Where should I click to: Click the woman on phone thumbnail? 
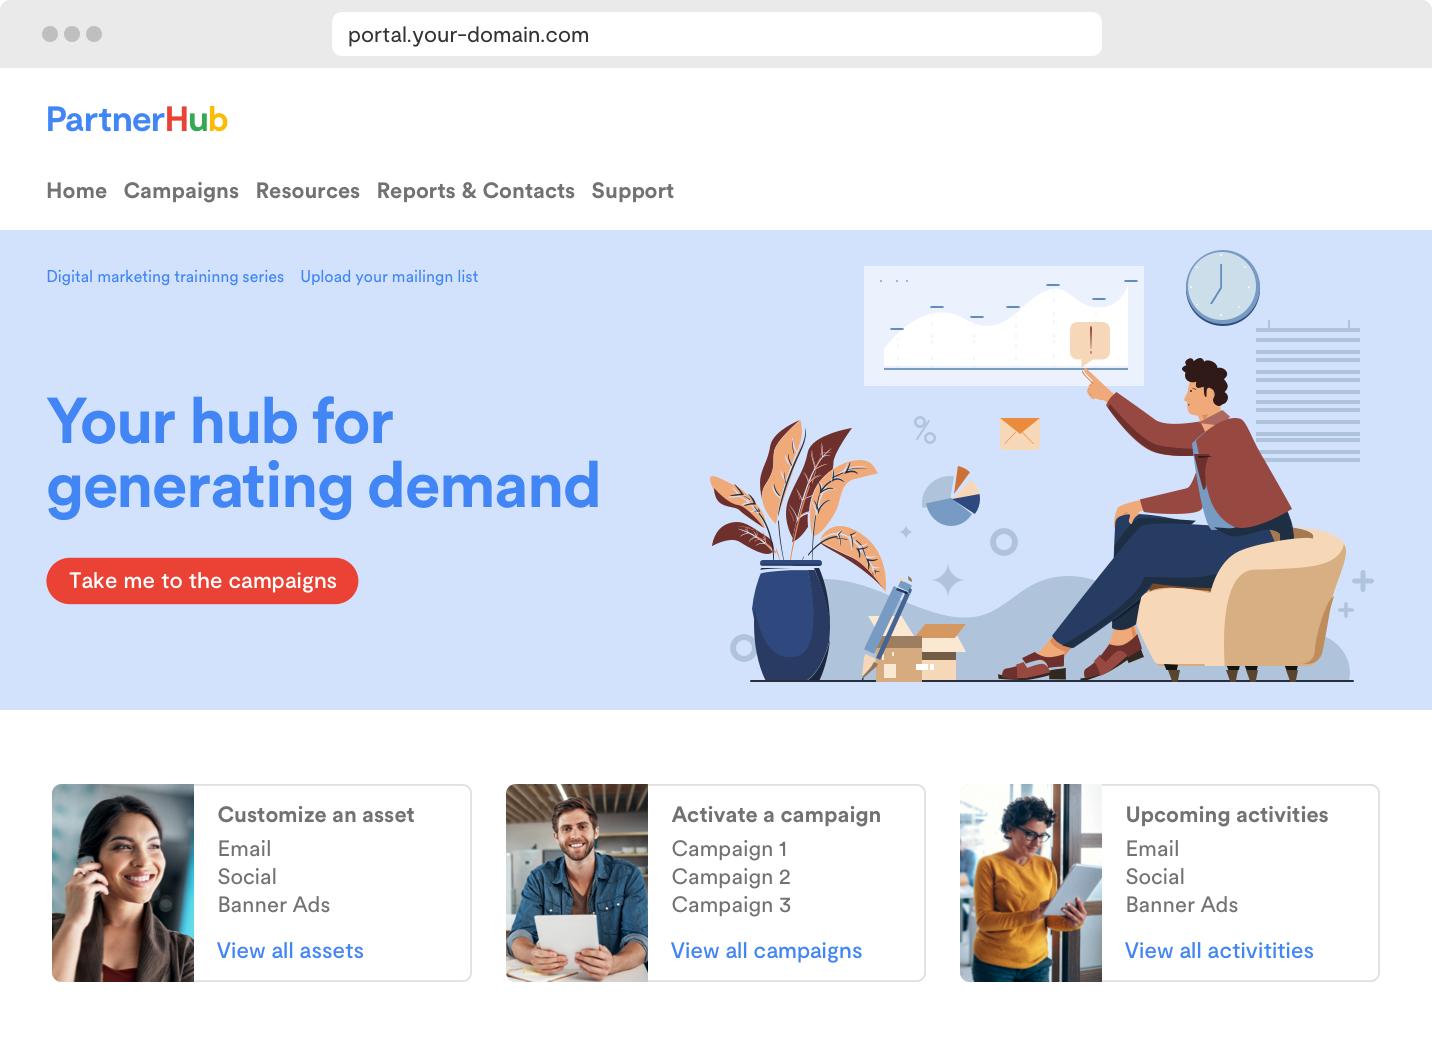123,883
